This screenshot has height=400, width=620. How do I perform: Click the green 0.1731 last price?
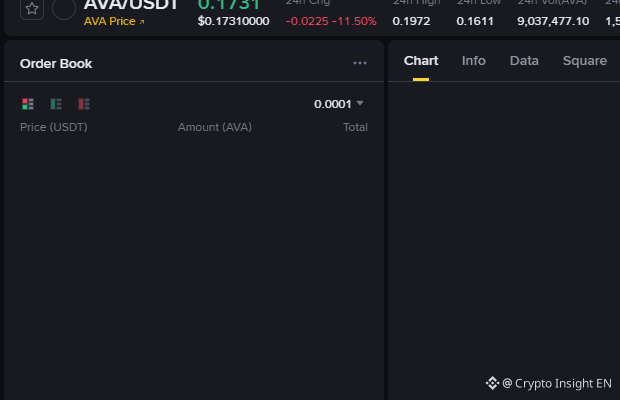click(229, 5)
